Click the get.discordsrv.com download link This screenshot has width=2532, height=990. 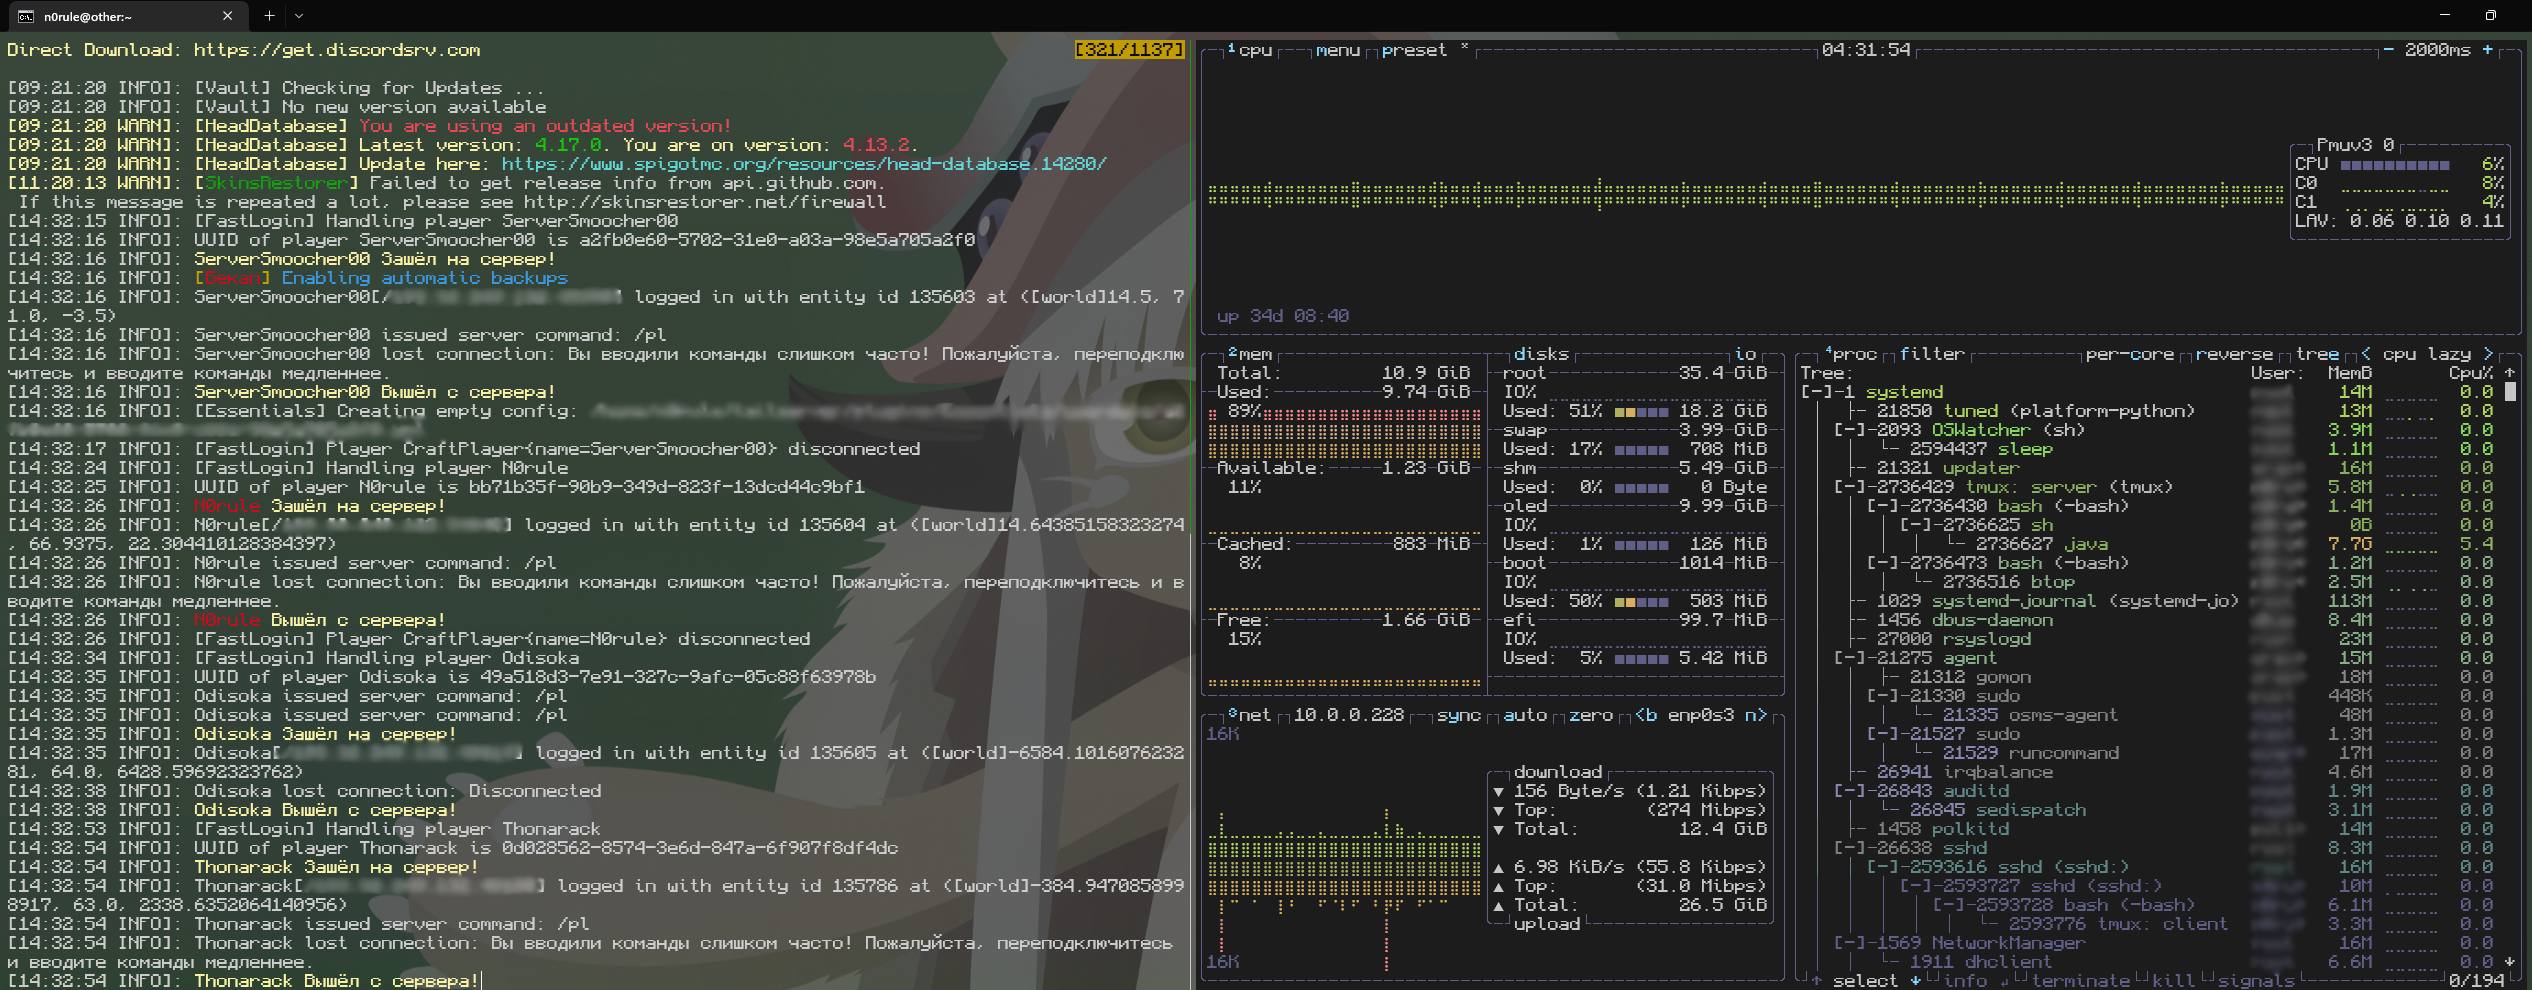tap(337, 50)
